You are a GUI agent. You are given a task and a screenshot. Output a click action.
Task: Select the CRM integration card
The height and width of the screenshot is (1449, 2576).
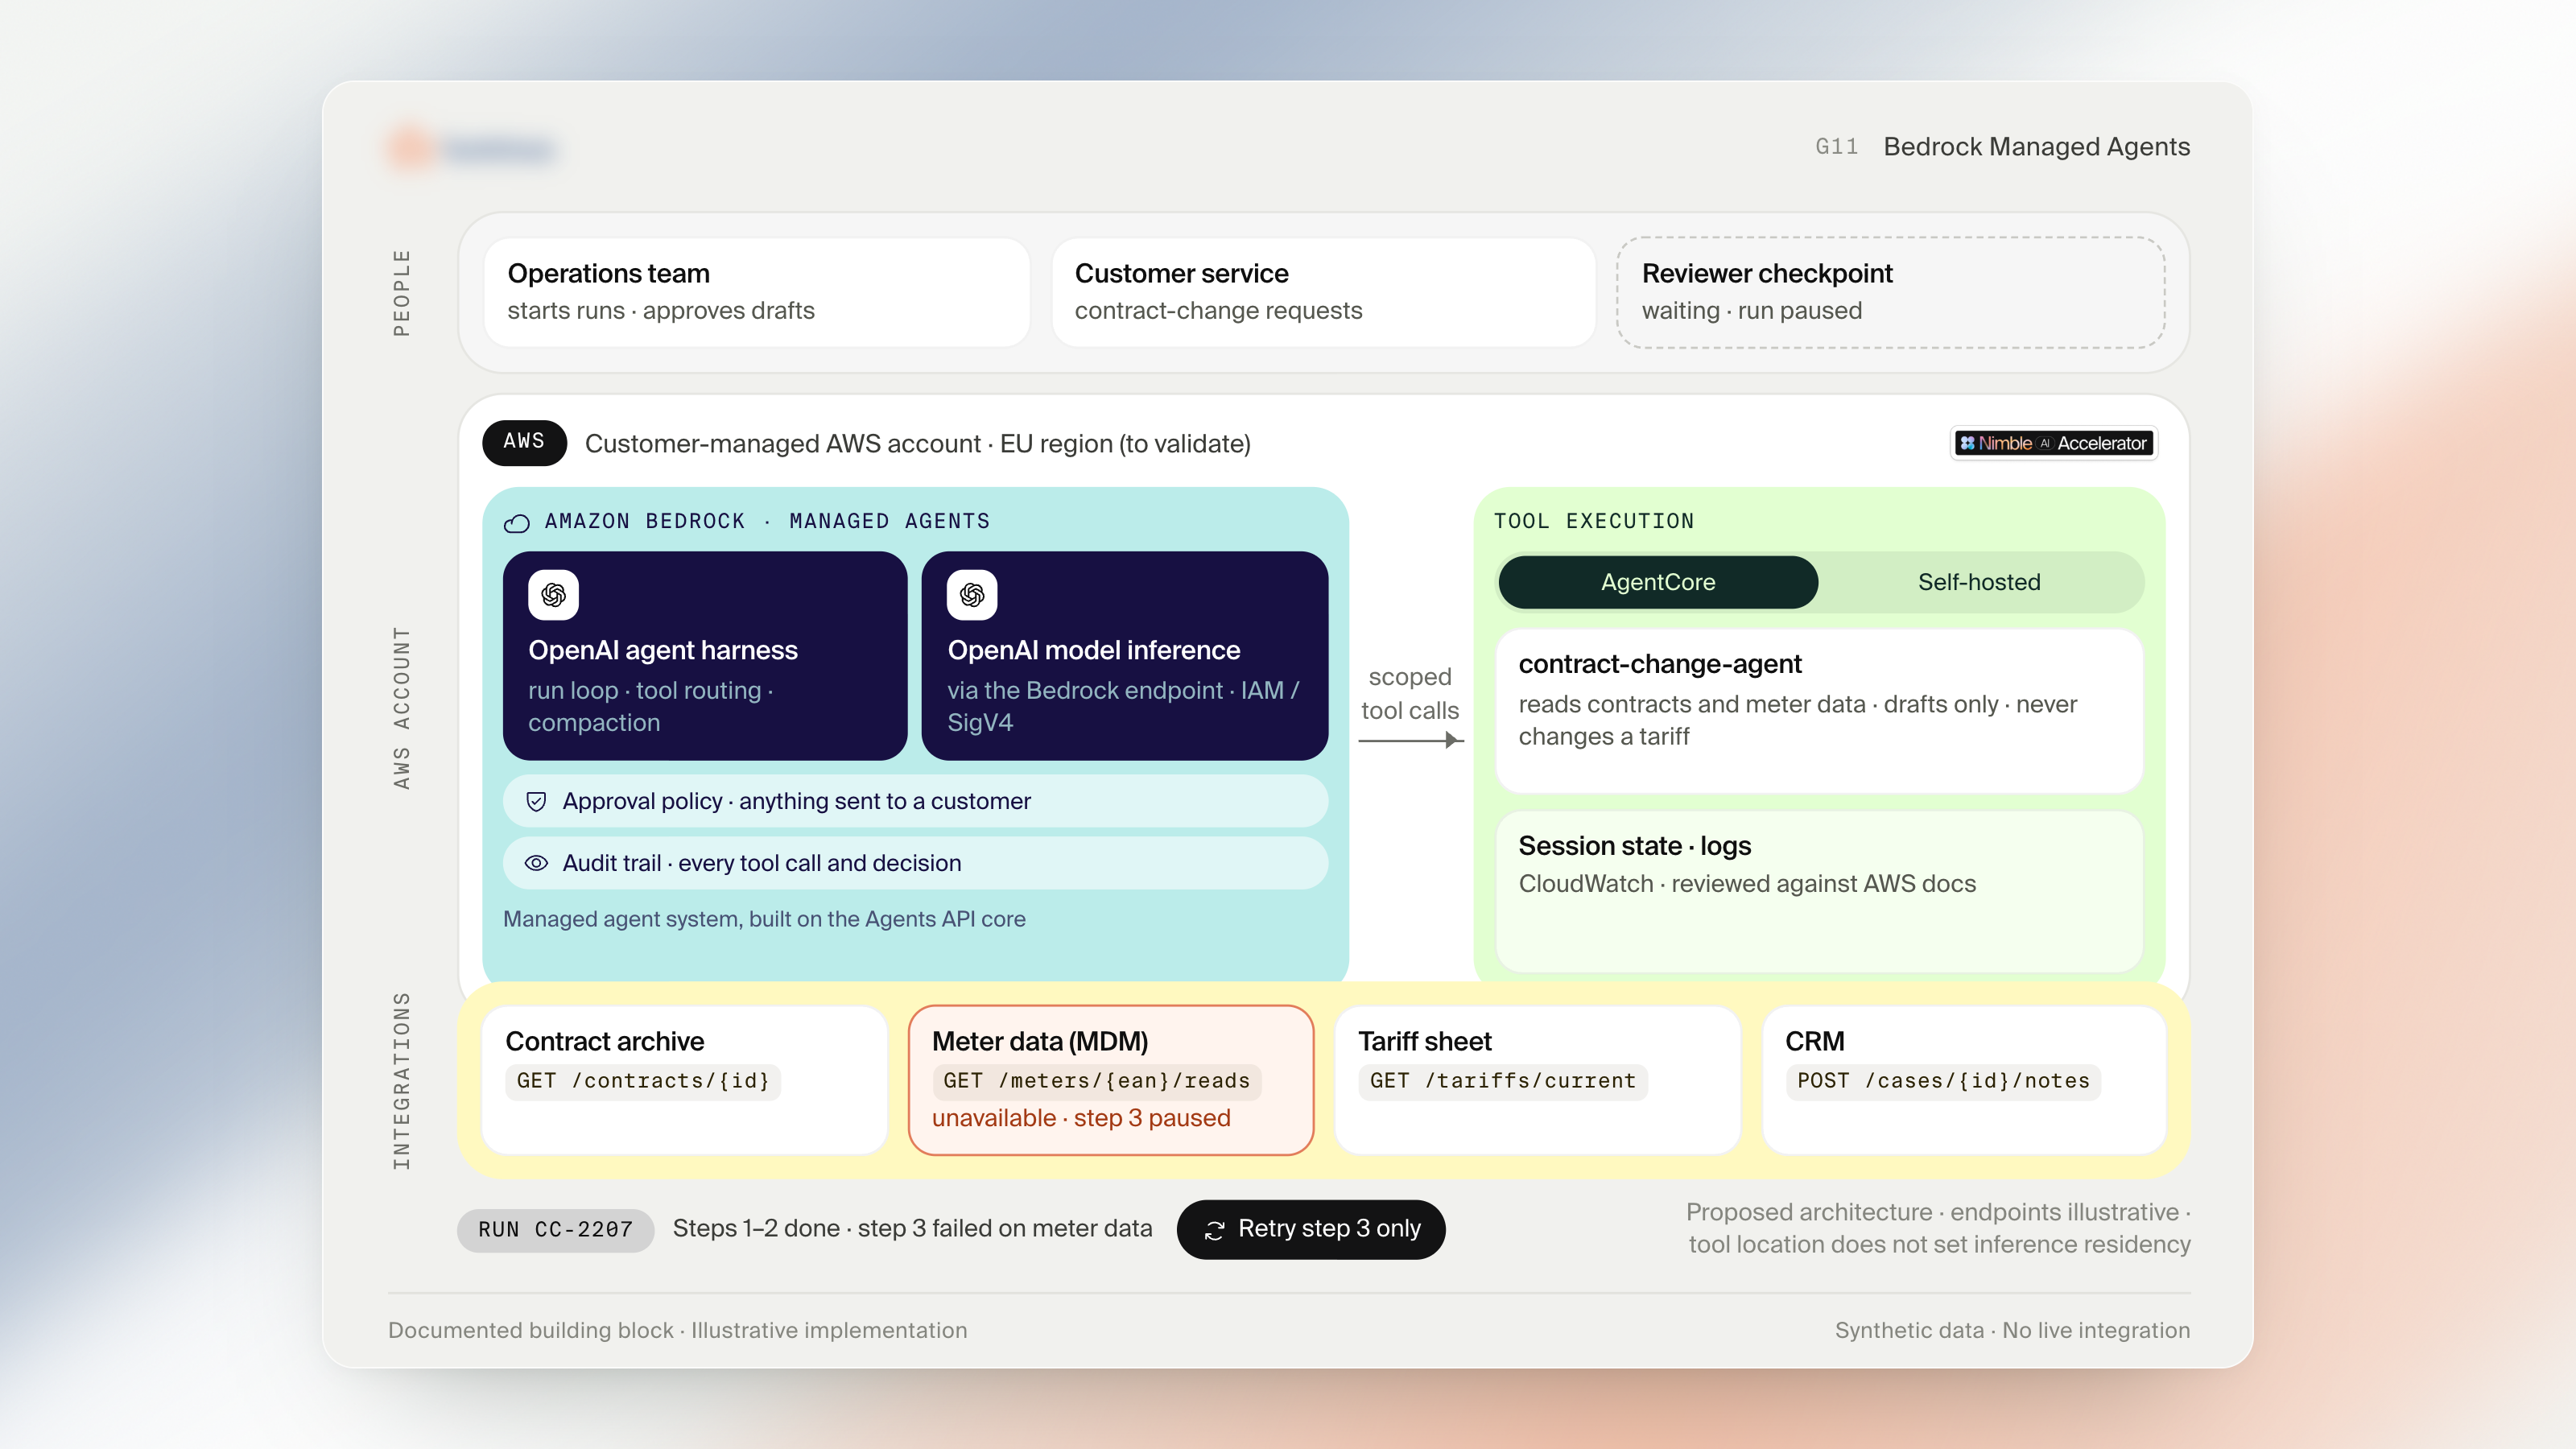(1964, 1080)
